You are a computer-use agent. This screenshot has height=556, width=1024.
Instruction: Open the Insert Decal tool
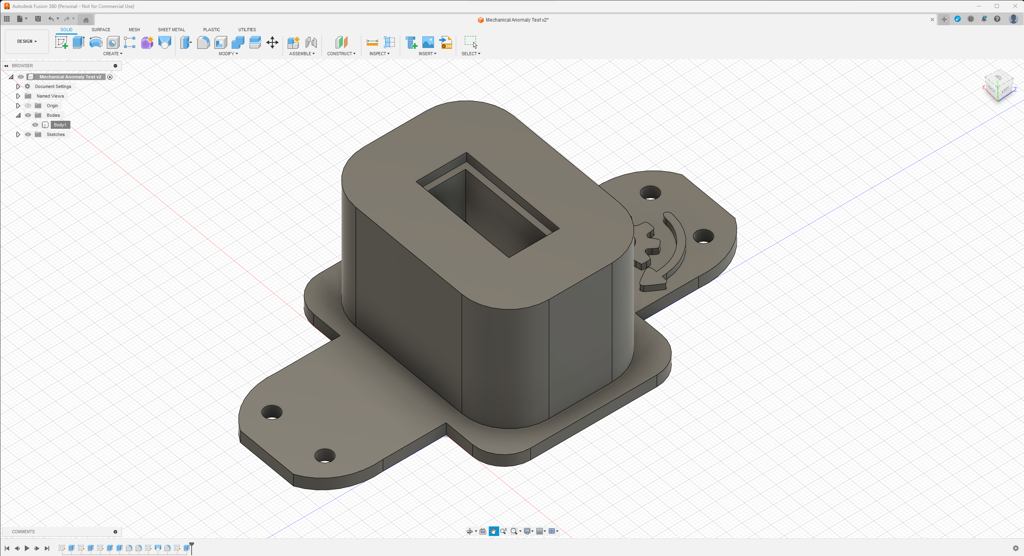tap(428, 42)
